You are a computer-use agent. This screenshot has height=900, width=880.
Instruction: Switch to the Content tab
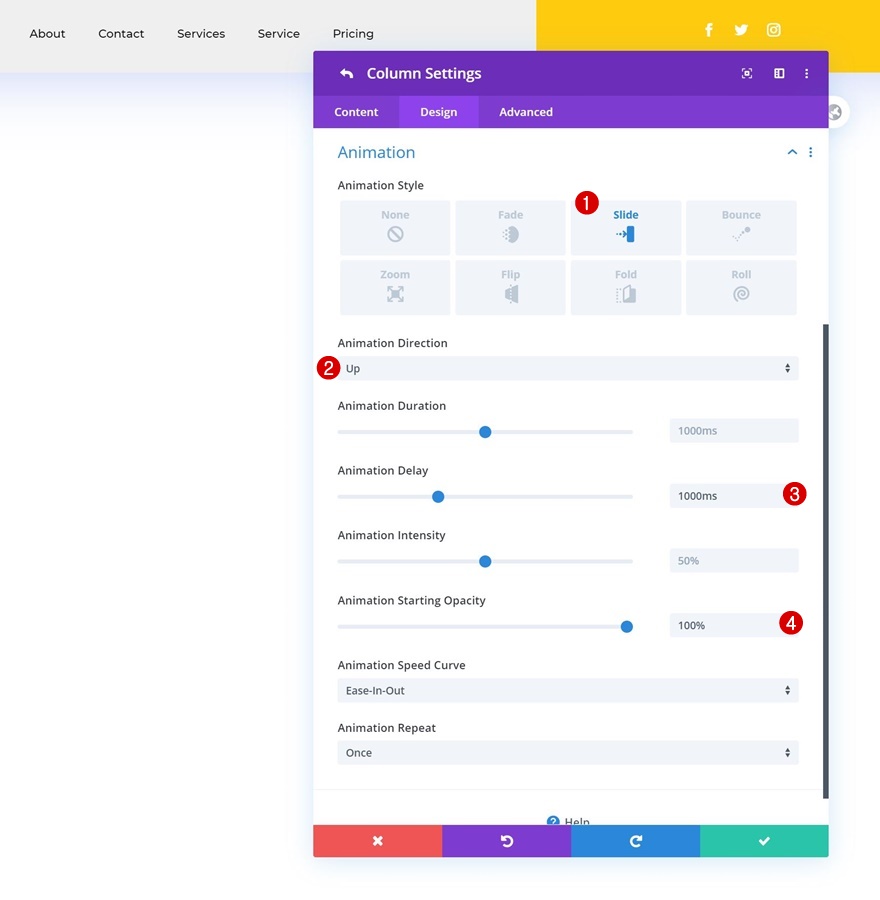[356, 112]
